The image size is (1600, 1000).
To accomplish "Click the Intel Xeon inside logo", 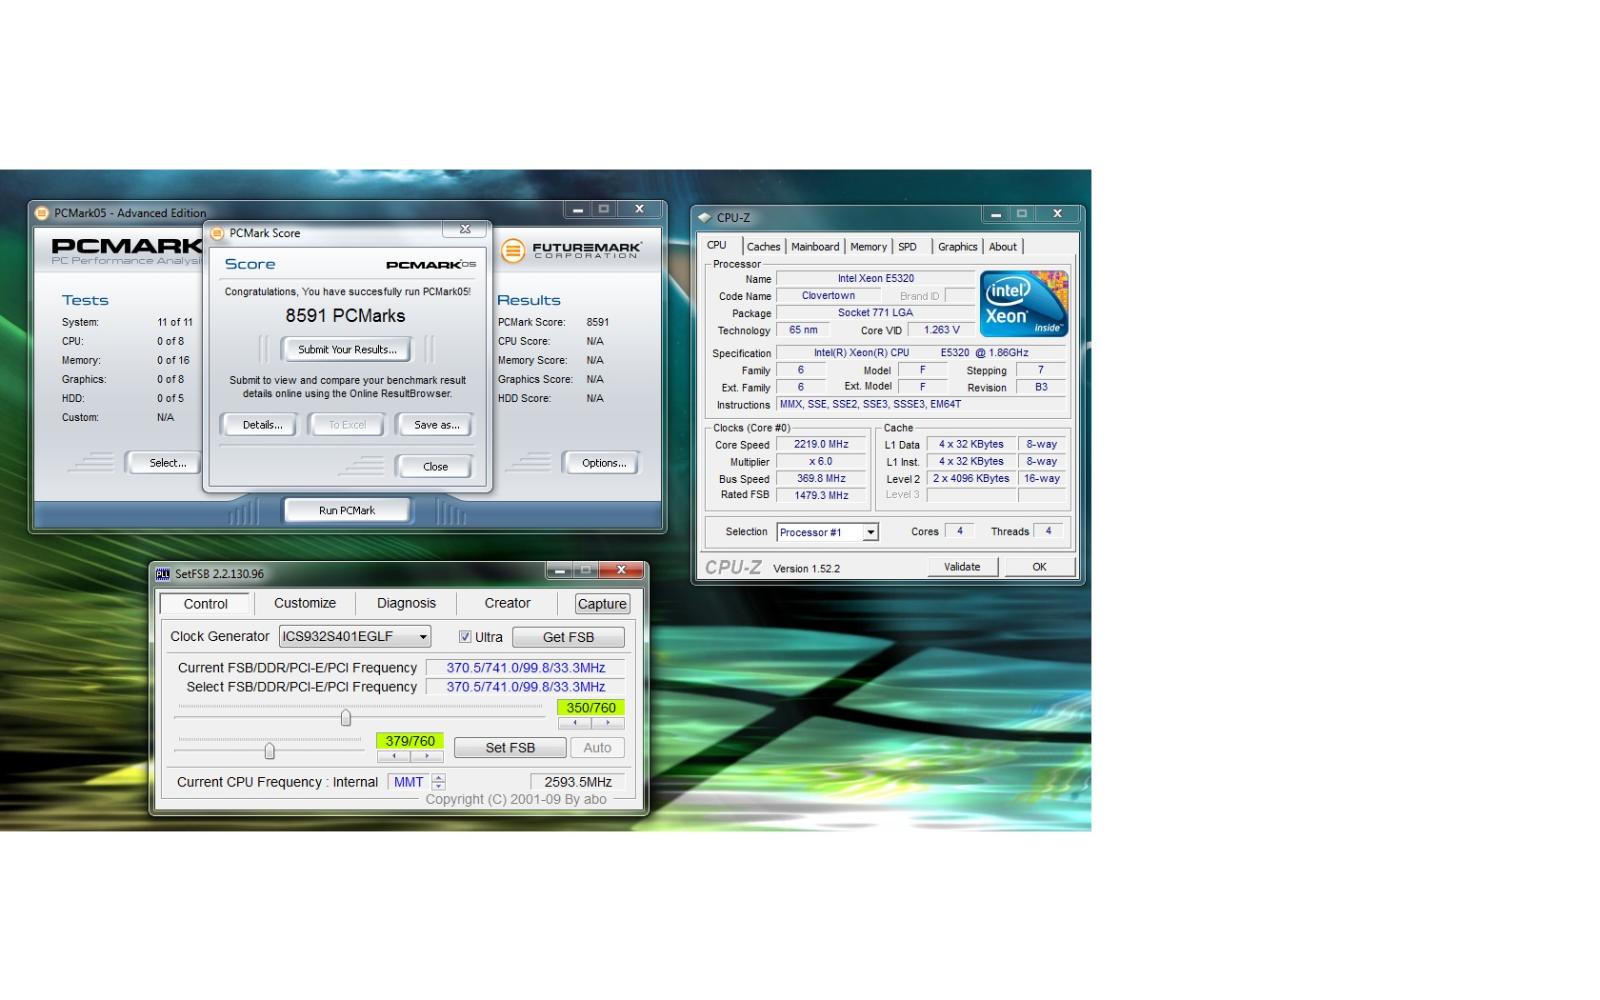I will coord(1024,303).
